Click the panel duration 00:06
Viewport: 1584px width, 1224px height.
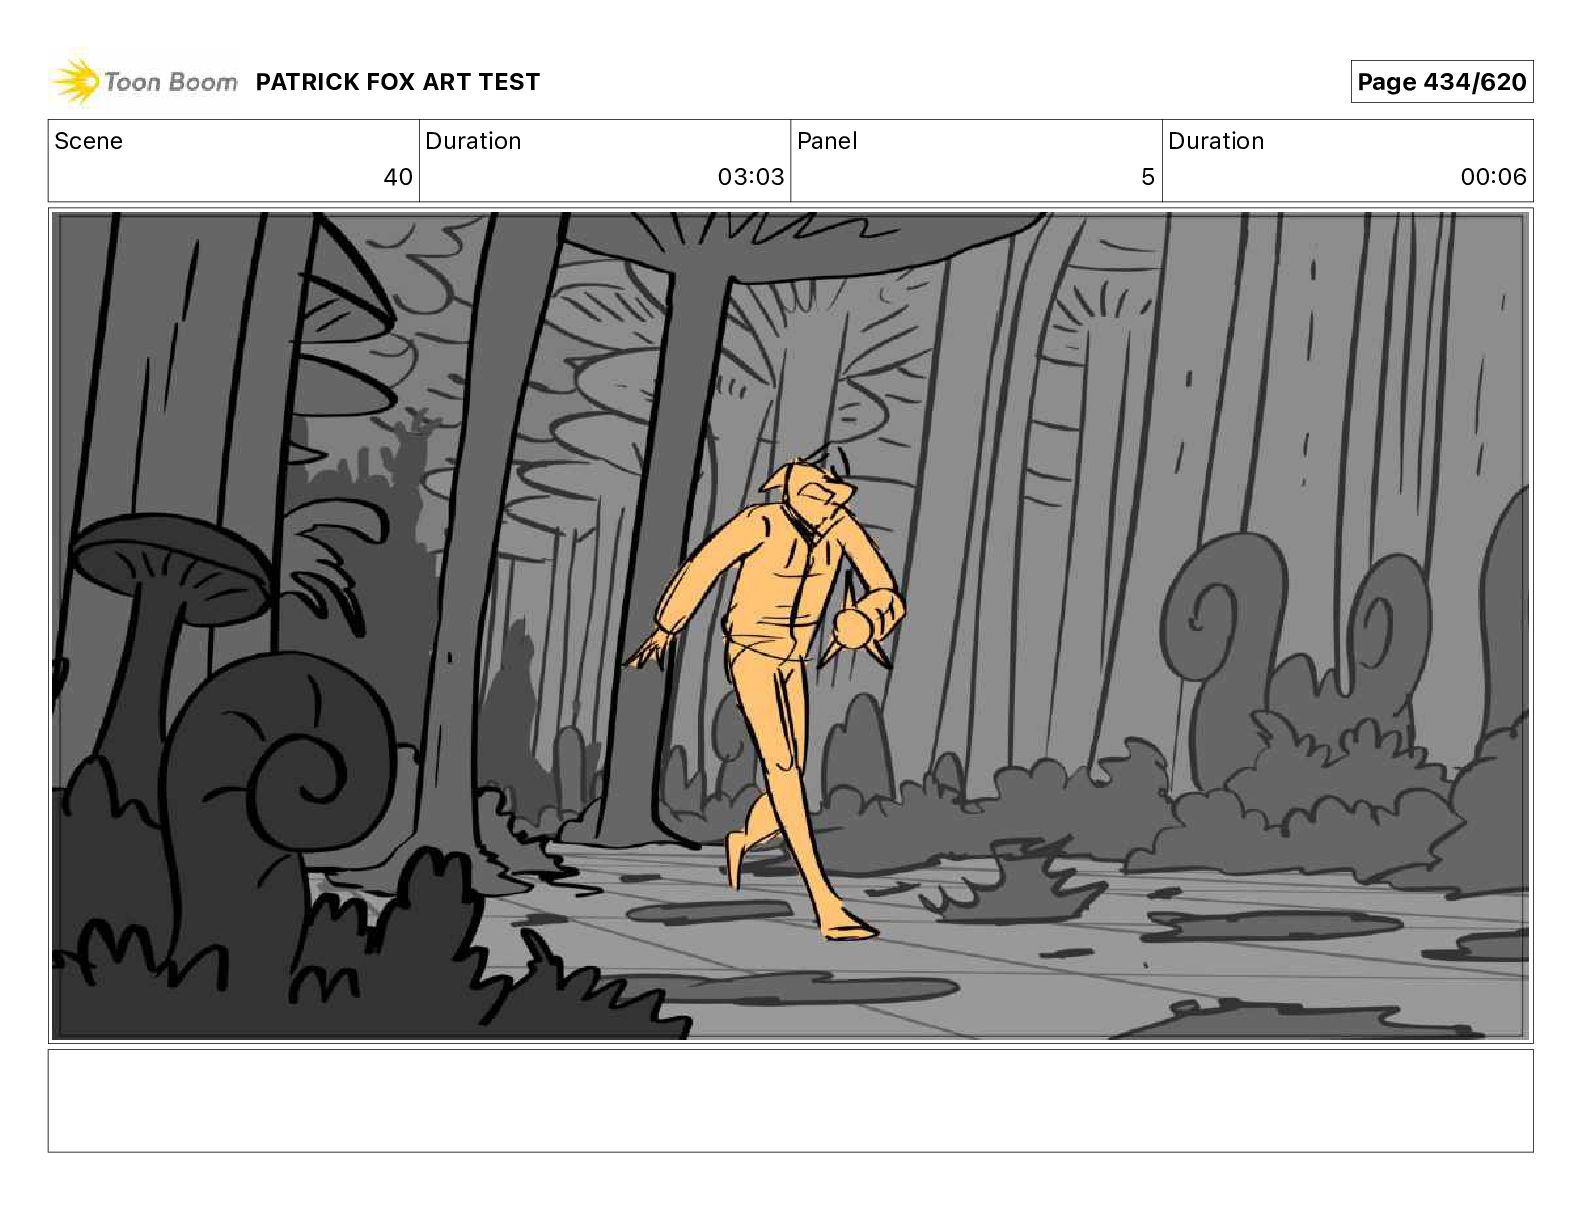coord(1493,177)
